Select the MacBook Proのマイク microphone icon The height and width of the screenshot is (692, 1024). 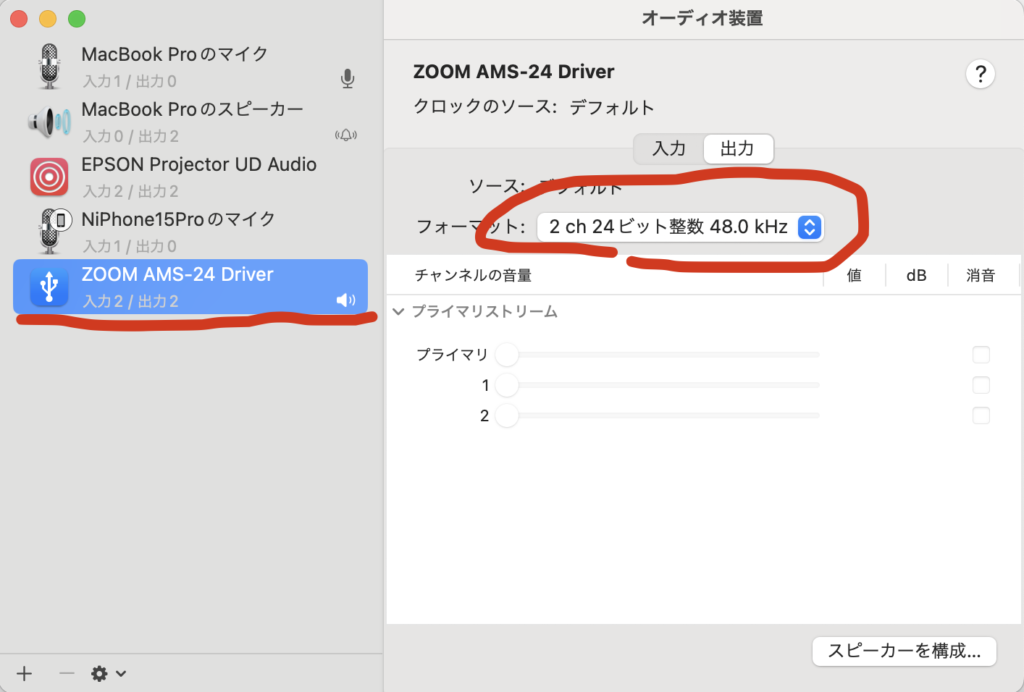coord(48,65)
